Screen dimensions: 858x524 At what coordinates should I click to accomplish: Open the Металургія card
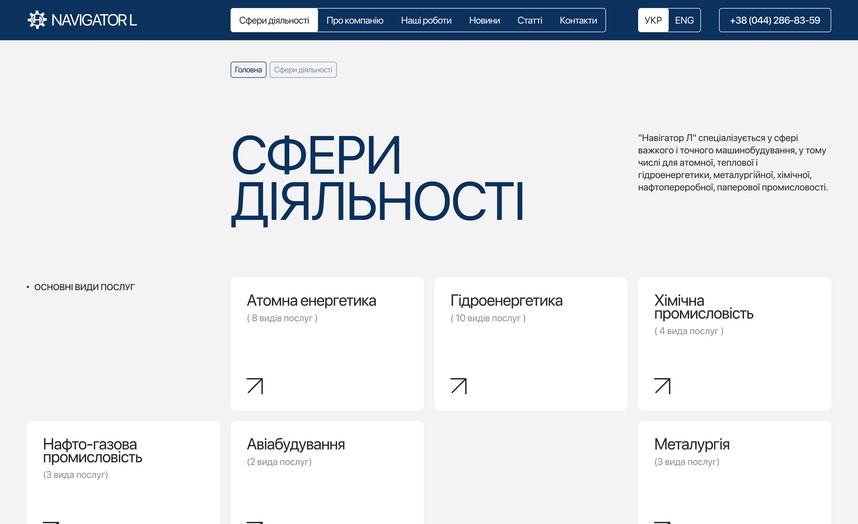pyautogui.click(x=734, y=473)
